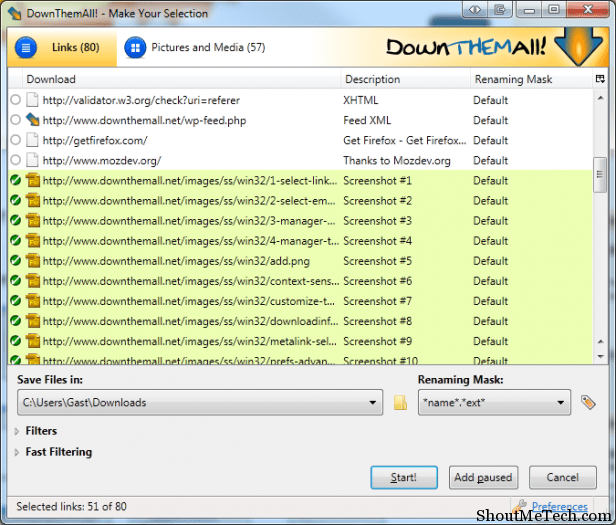Viewport: 616px width, 525px height.
Task: Click the image icon of Screenshot #9 row
Action: tap(33, 341)
